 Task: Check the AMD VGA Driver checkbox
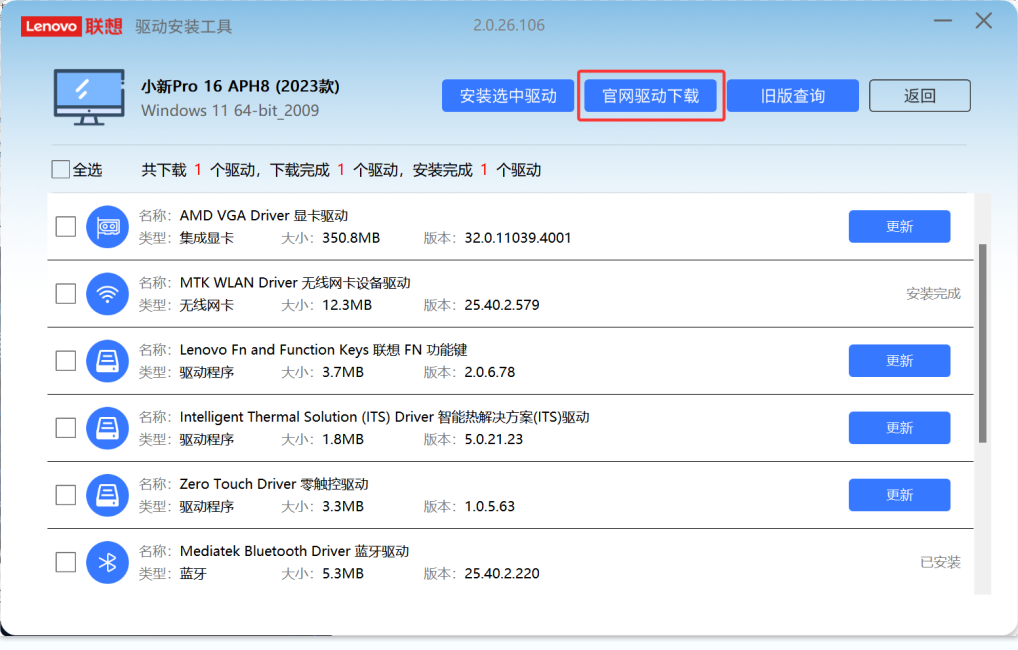(66, 227)
